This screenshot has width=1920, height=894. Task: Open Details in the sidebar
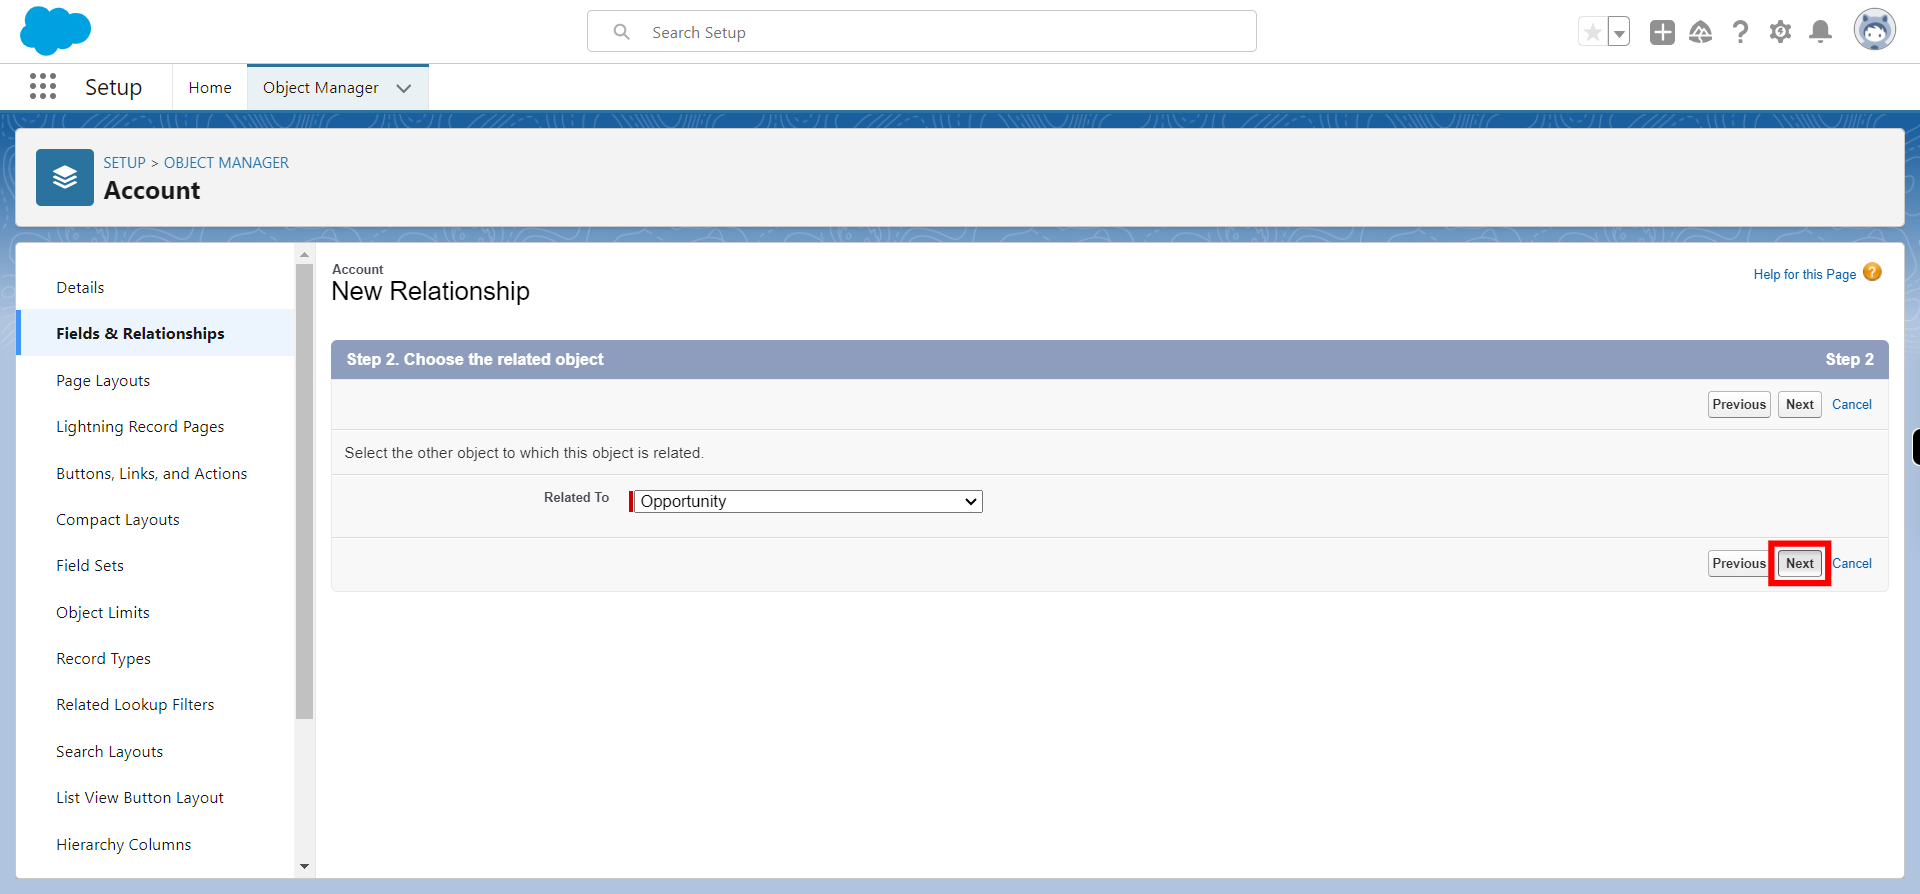[x=80, y=288]
